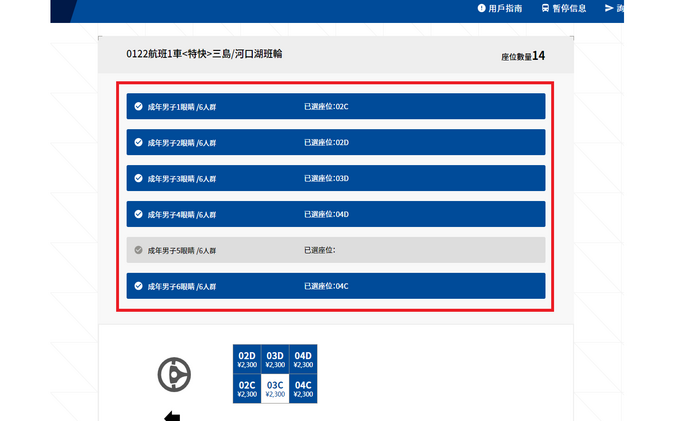Deselect seat 03D on seat map
The width and height of the screenshot is (674, 421).
point(275,360)
